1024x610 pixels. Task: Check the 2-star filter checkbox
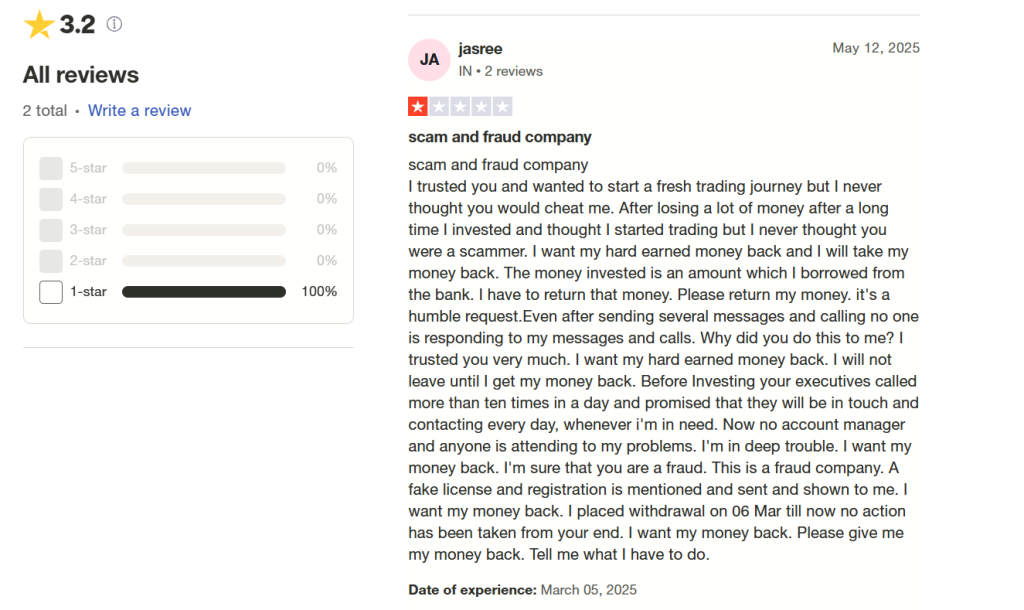tap(51, 261)
